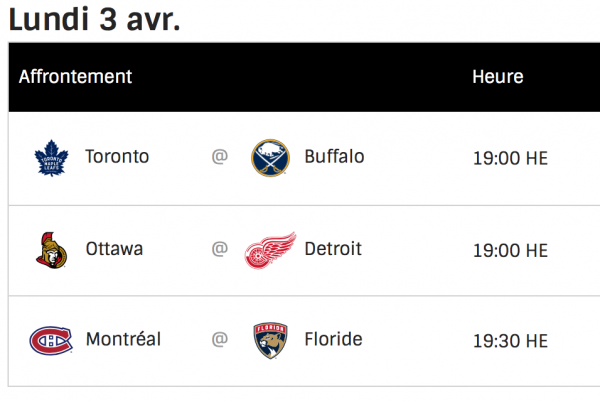Click the 19:00 HE Ottawa game time
Viewport: 600px width, 402px height.
(x=510, y=250)
